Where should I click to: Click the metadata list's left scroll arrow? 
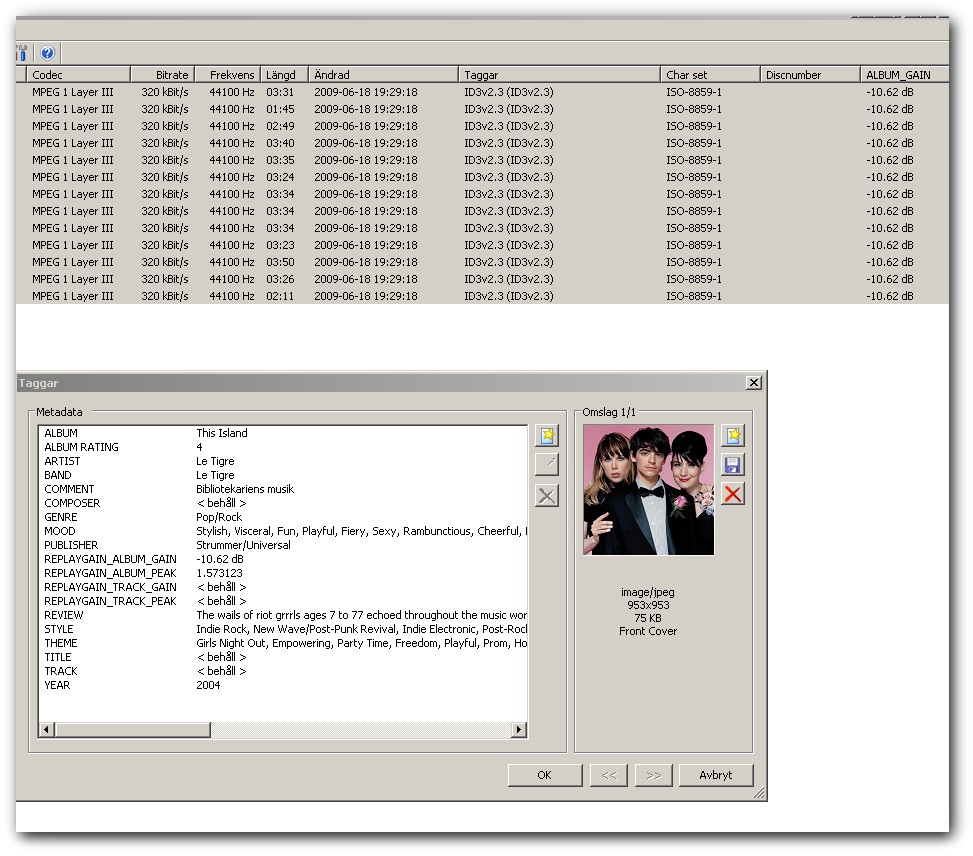(46, 731)
